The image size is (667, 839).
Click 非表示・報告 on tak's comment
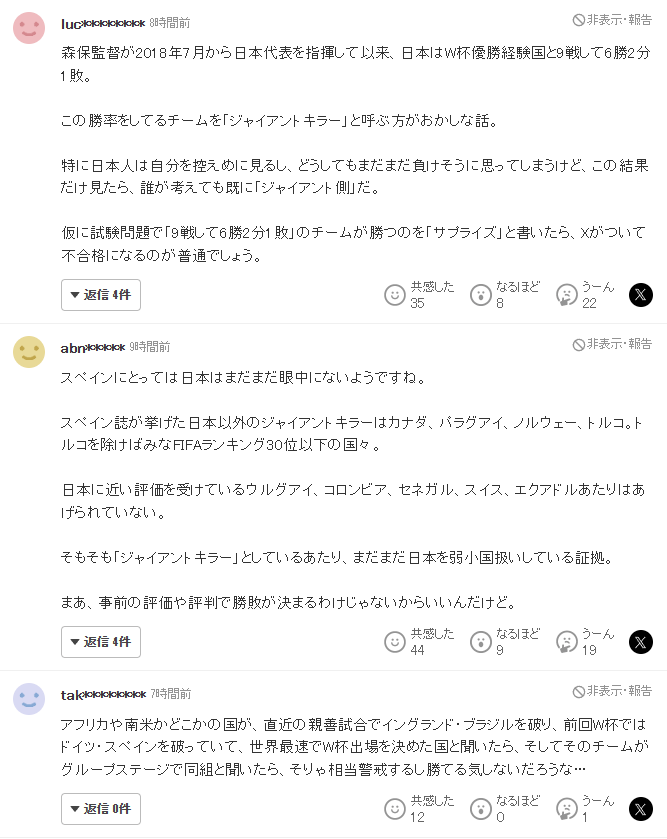click(612, 691)
